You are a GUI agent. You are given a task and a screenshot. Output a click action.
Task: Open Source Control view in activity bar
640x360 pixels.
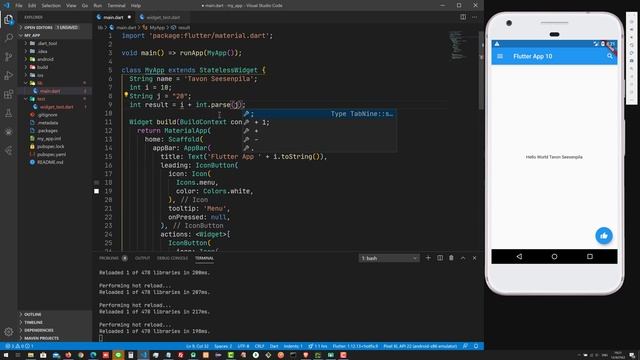pos(9,57)
